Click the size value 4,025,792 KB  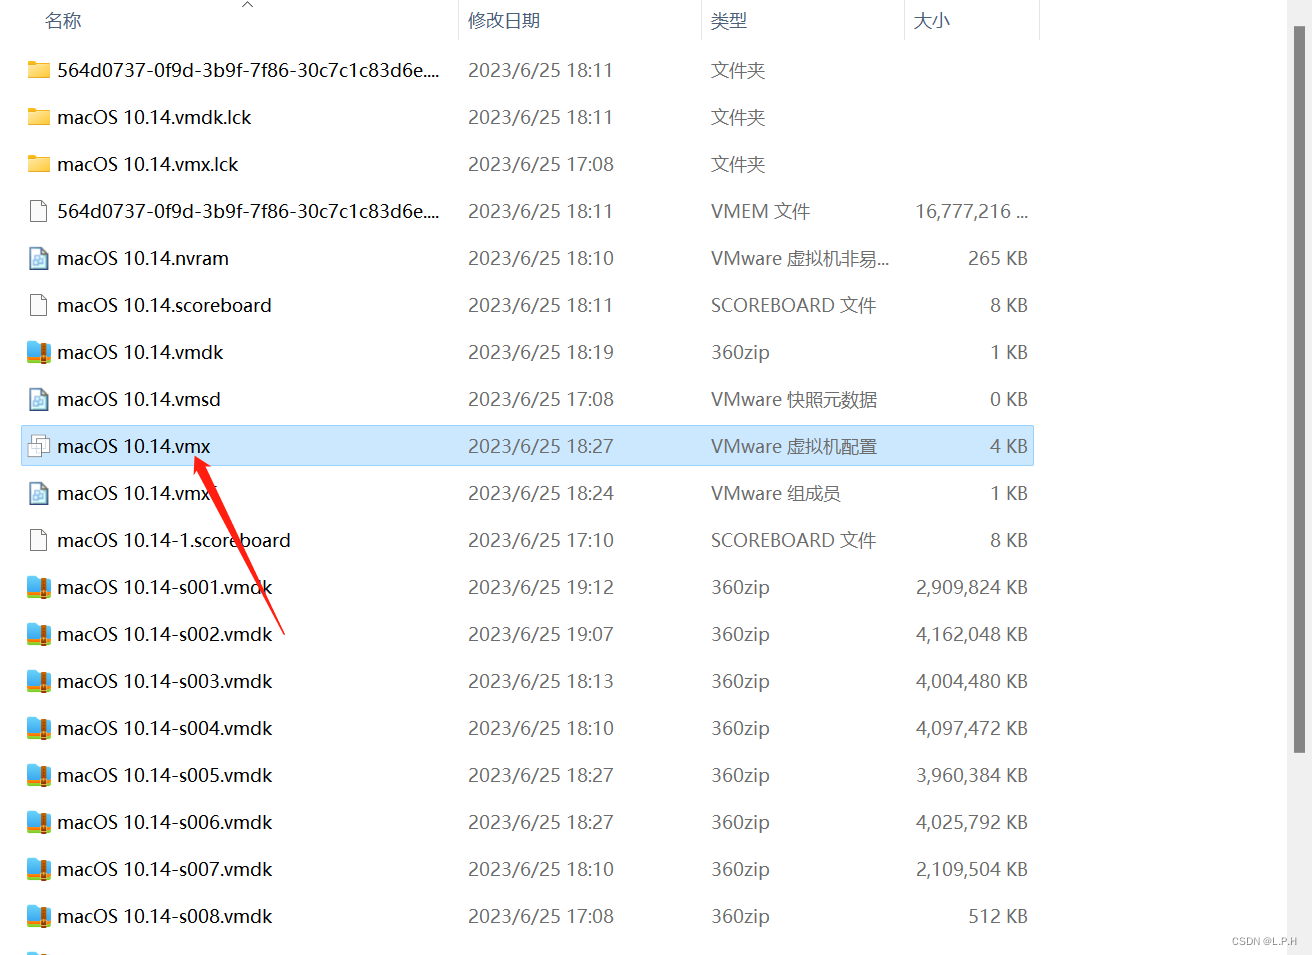[972, 822]
